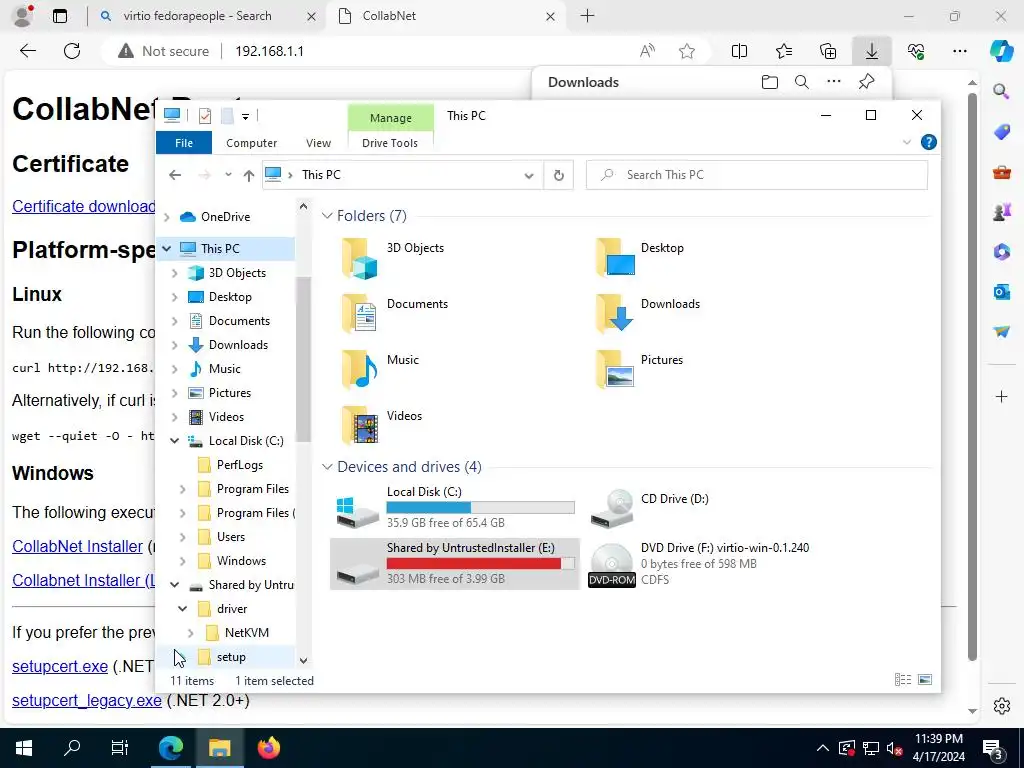
Task: Open Downloads folder from Edge Downloads panel
Action: (770, 82)
